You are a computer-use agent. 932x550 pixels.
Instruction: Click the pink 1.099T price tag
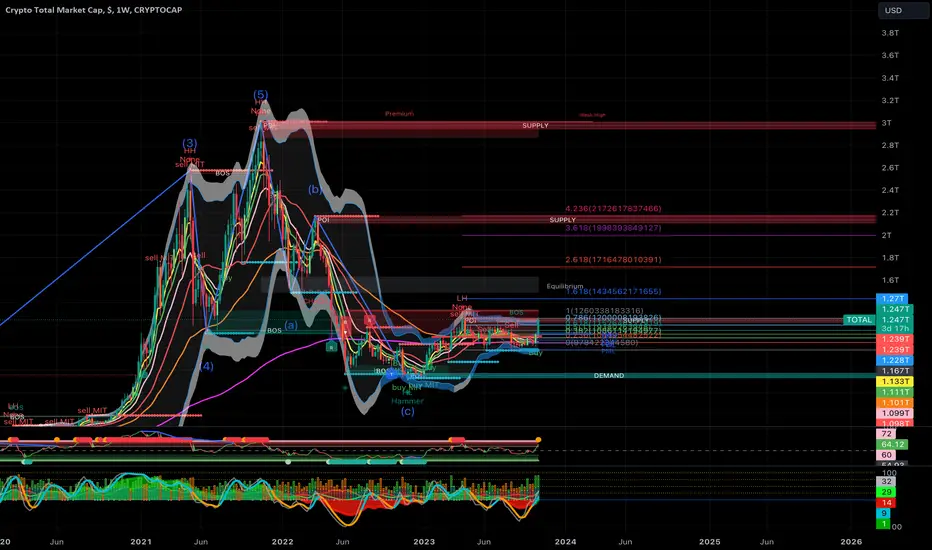[x=893, y=413]
